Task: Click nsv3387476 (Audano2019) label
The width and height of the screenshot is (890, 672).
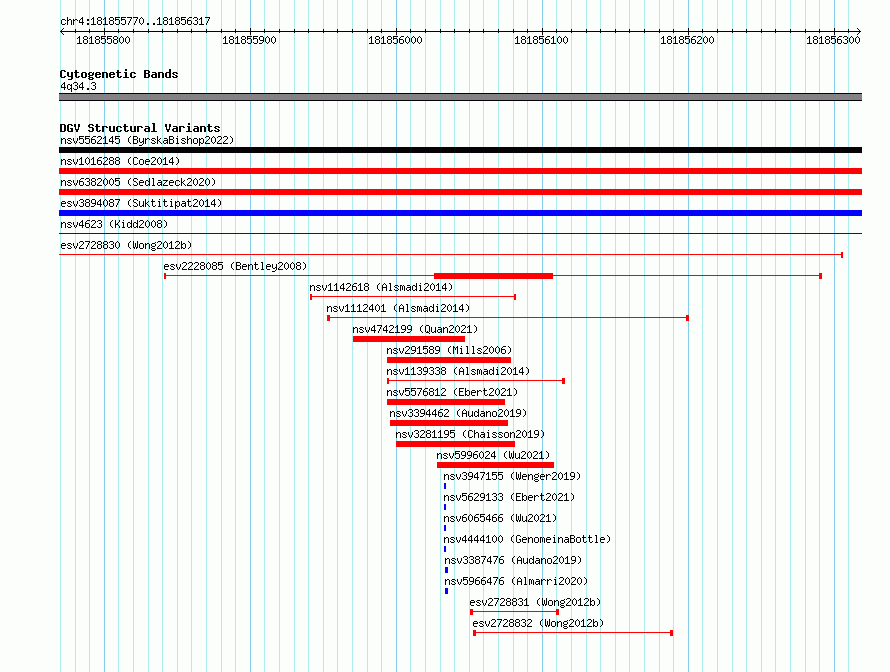Action: coord(513,560)
